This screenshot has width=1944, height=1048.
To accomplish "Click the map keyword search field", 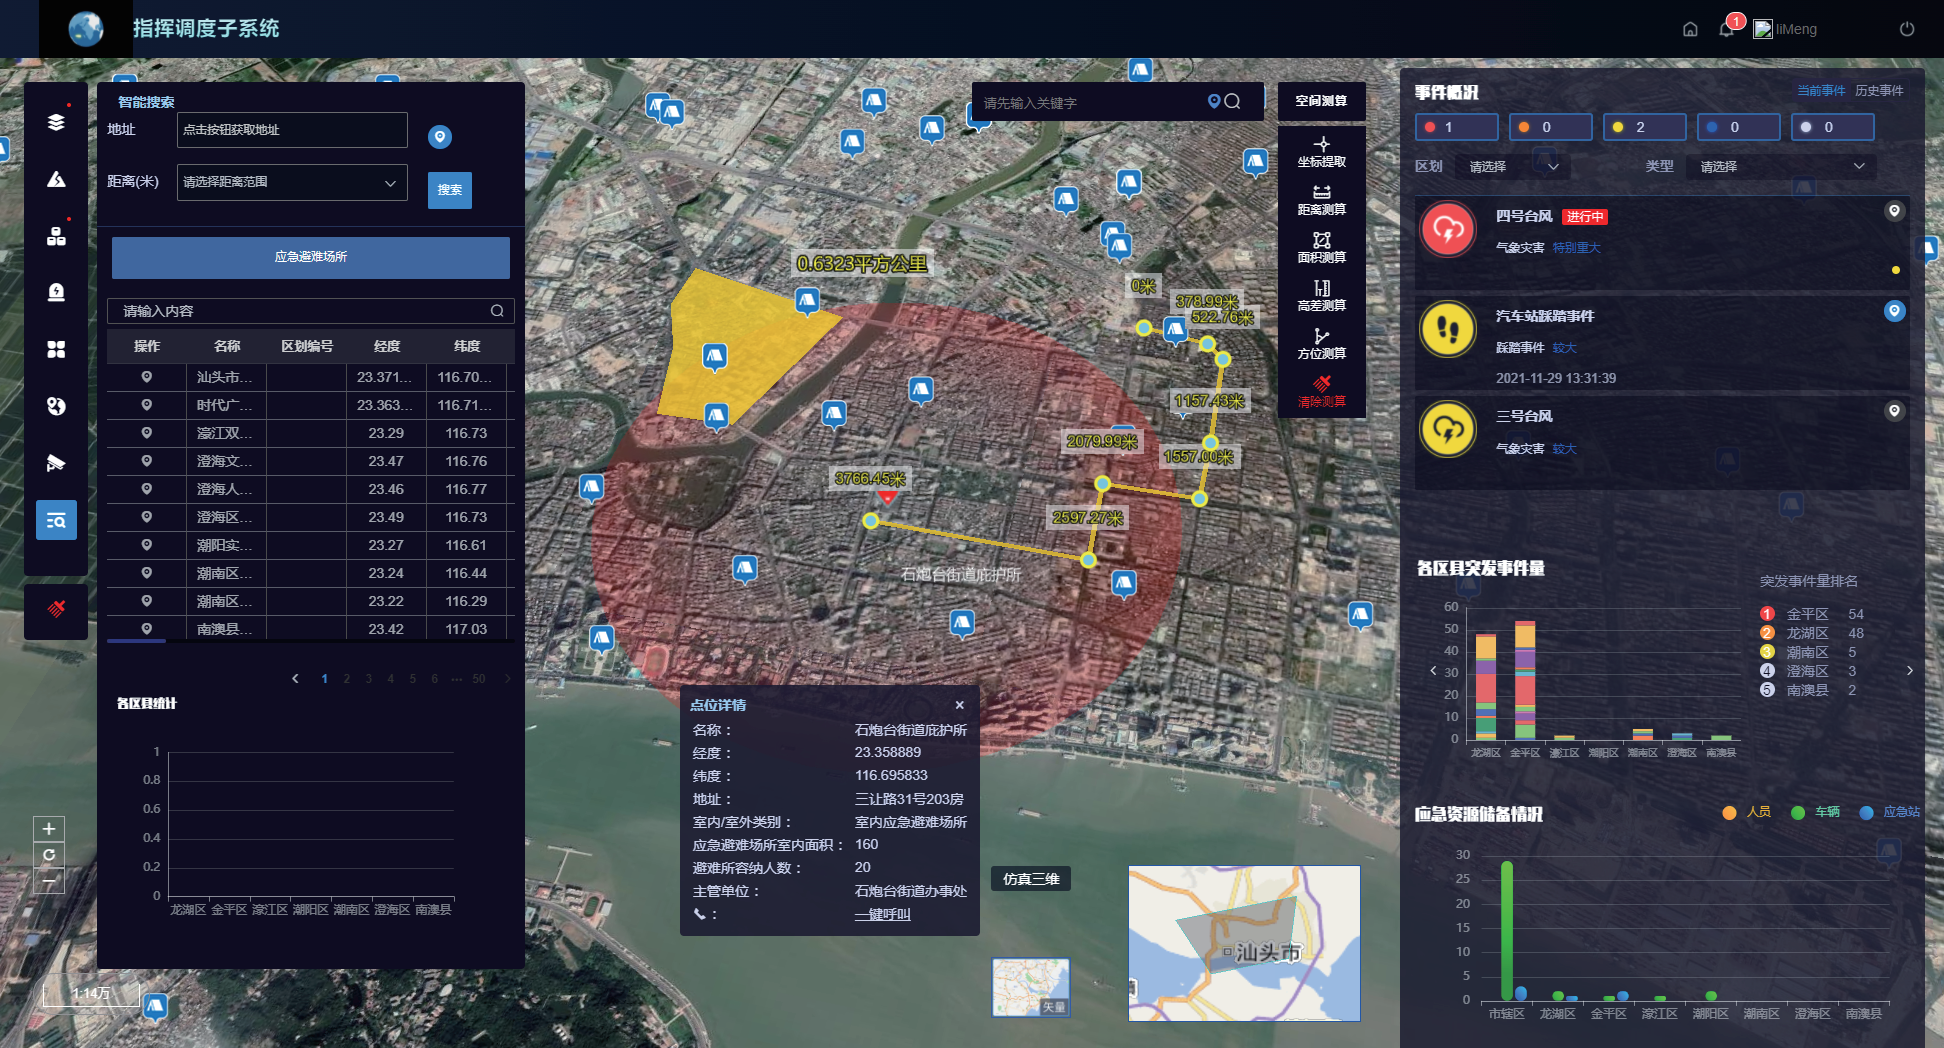I will [1090, 102].
